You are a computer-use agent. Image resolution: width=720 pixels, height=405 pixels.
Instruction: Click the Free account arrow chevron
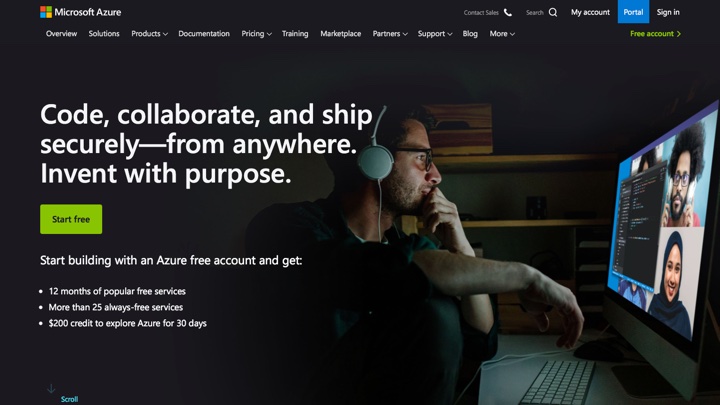(679, 34)
